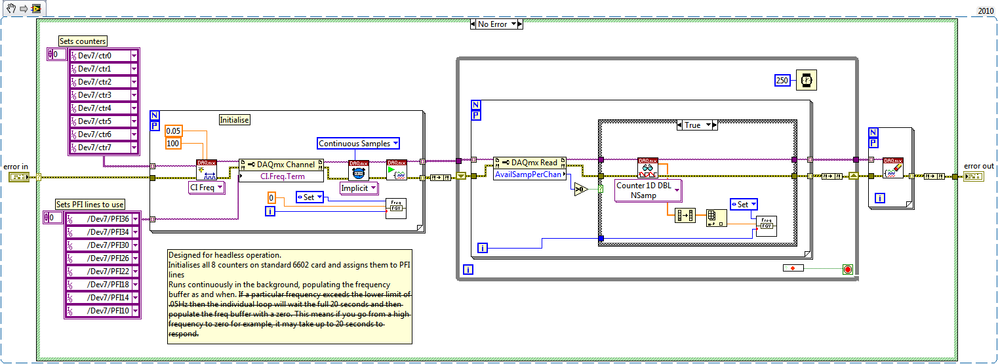Select Merge Errors node right after Initialise loop
Image resolution: width=998 pixels, height=364 pixels.
point(439,177)
